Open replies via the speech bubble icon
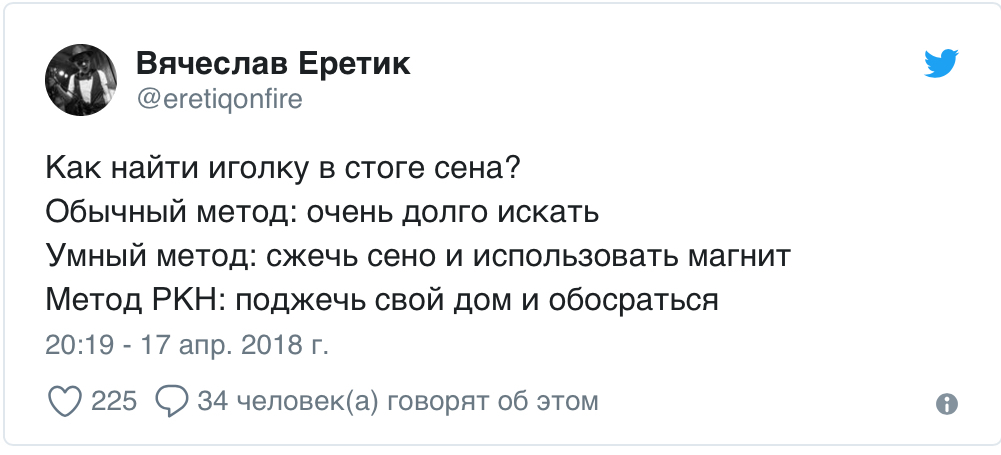The image size is (1001, 455). click(x=171, y=402)
